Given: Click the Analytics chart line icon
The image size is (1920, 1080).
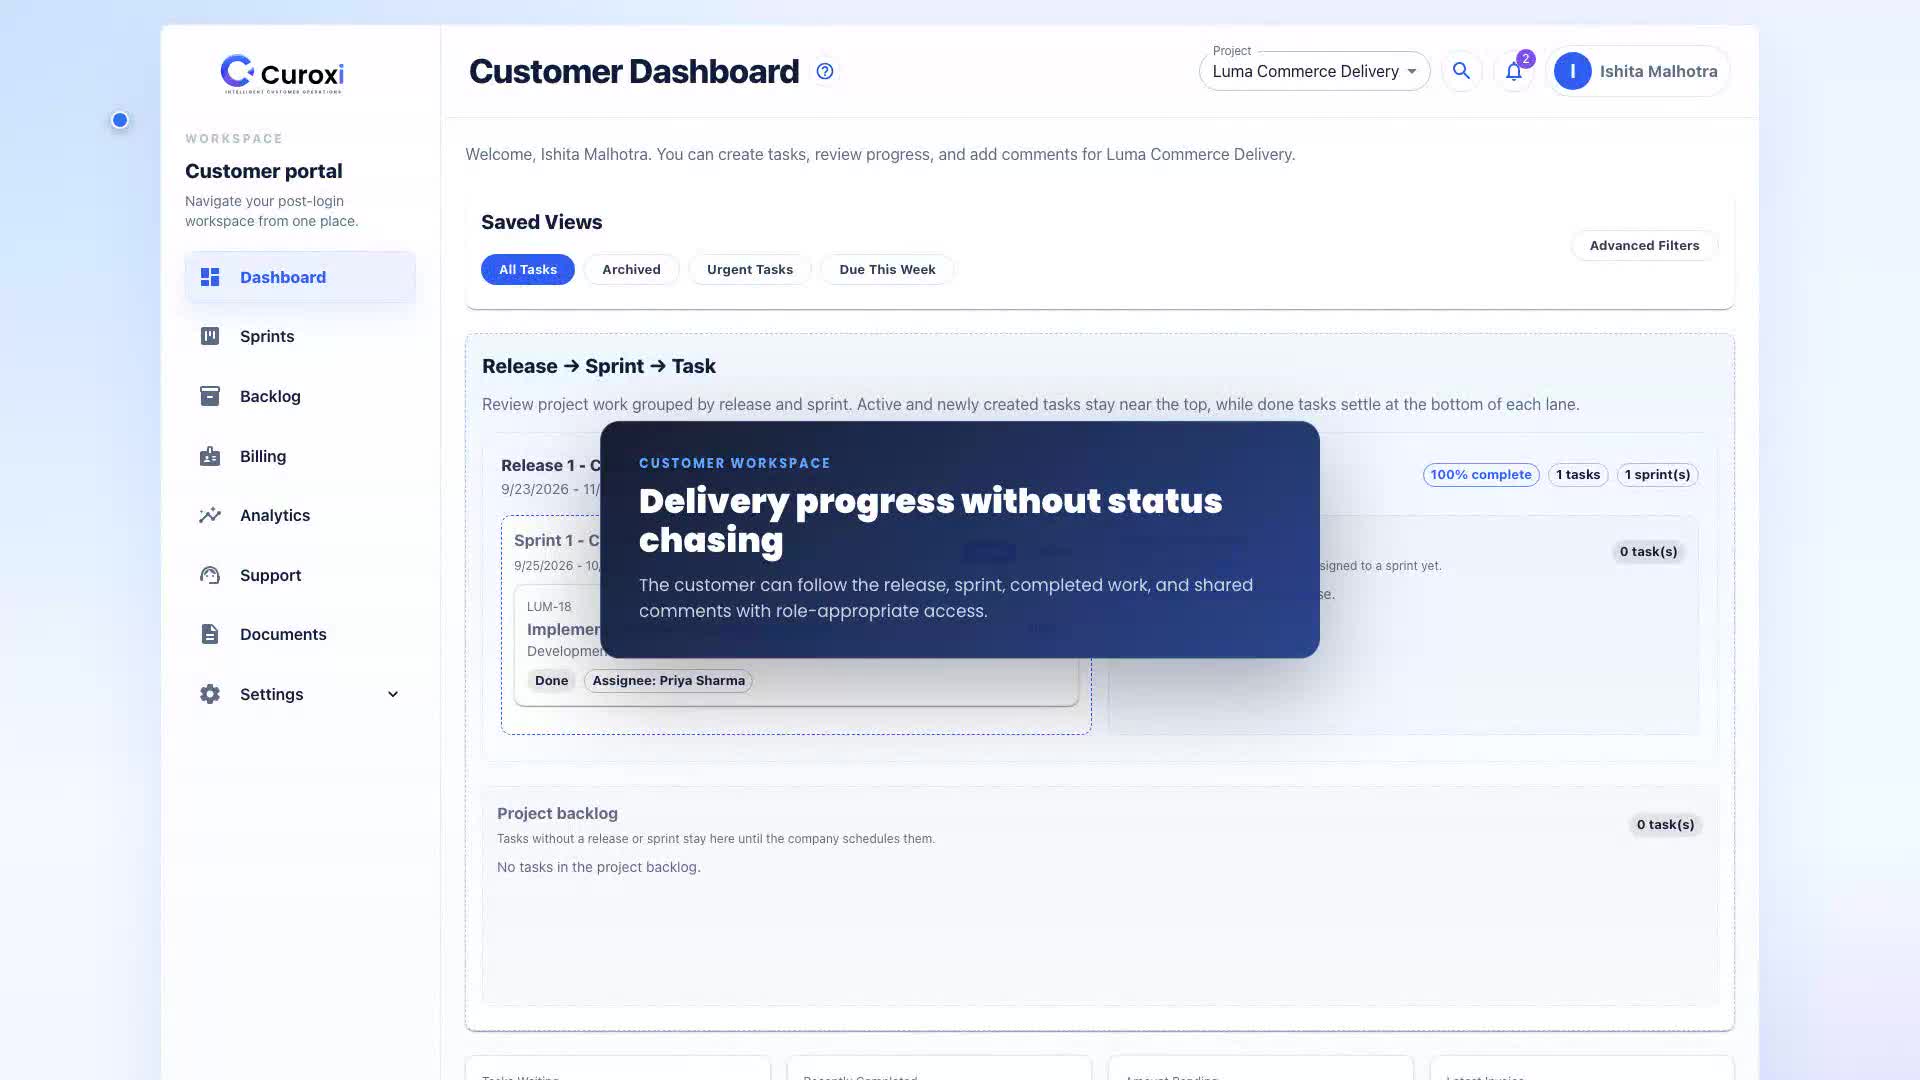Looking at the screenshot, I should (210, 515).
